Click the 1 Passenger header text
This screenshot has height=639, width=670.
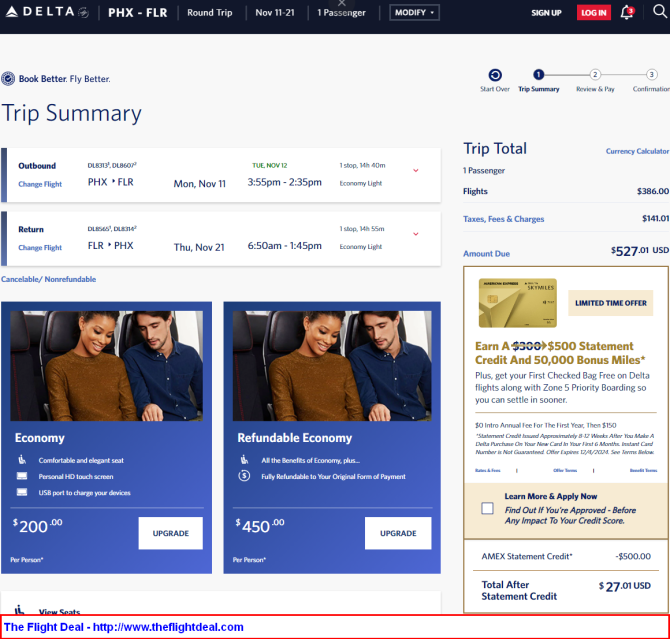click(x=341, y=13)
